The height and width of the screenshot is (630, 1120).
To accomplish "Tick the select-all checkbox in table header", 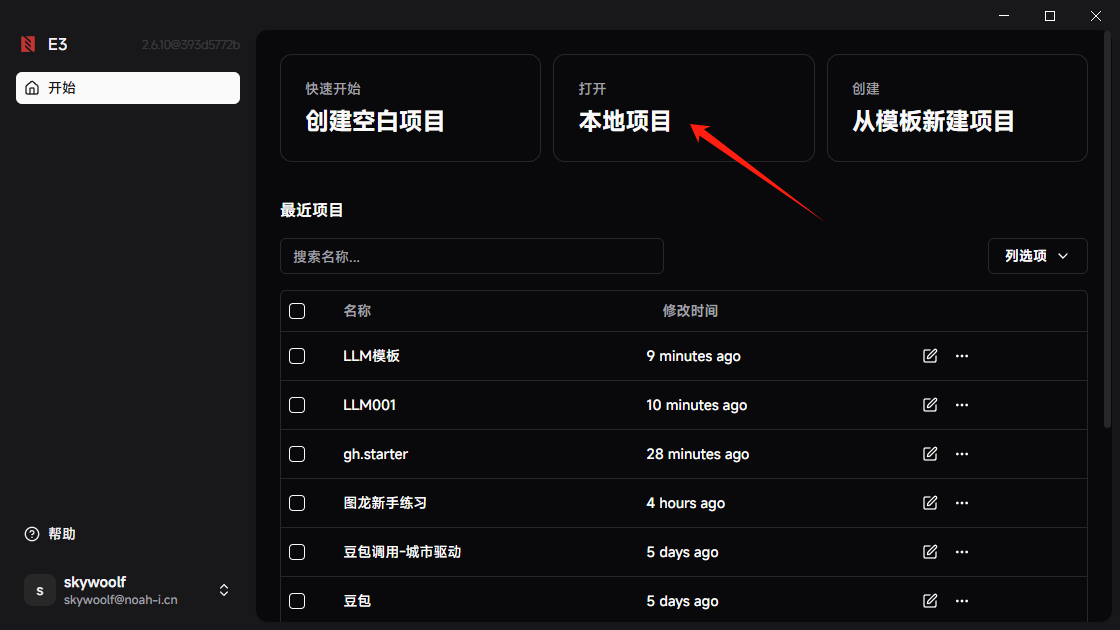I will tap(297, 311).
